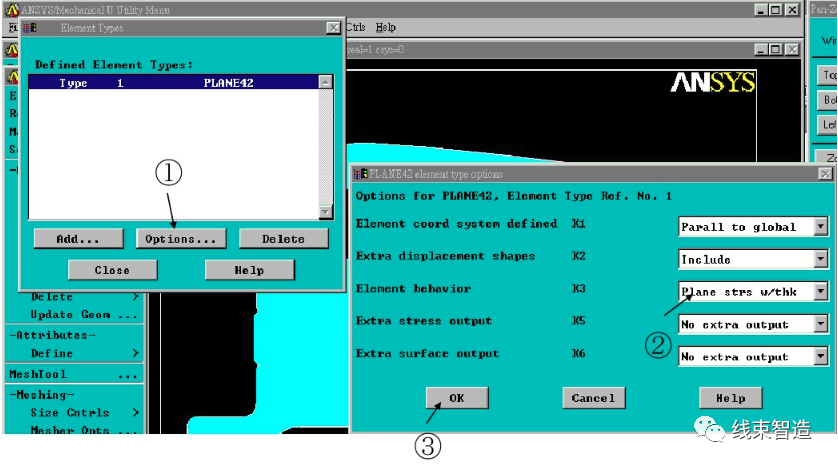Image resolution: width=838 pixels, height=466 pixels.
Task: Maximize the ANSYS graphics window
Action: pos(776,49)
